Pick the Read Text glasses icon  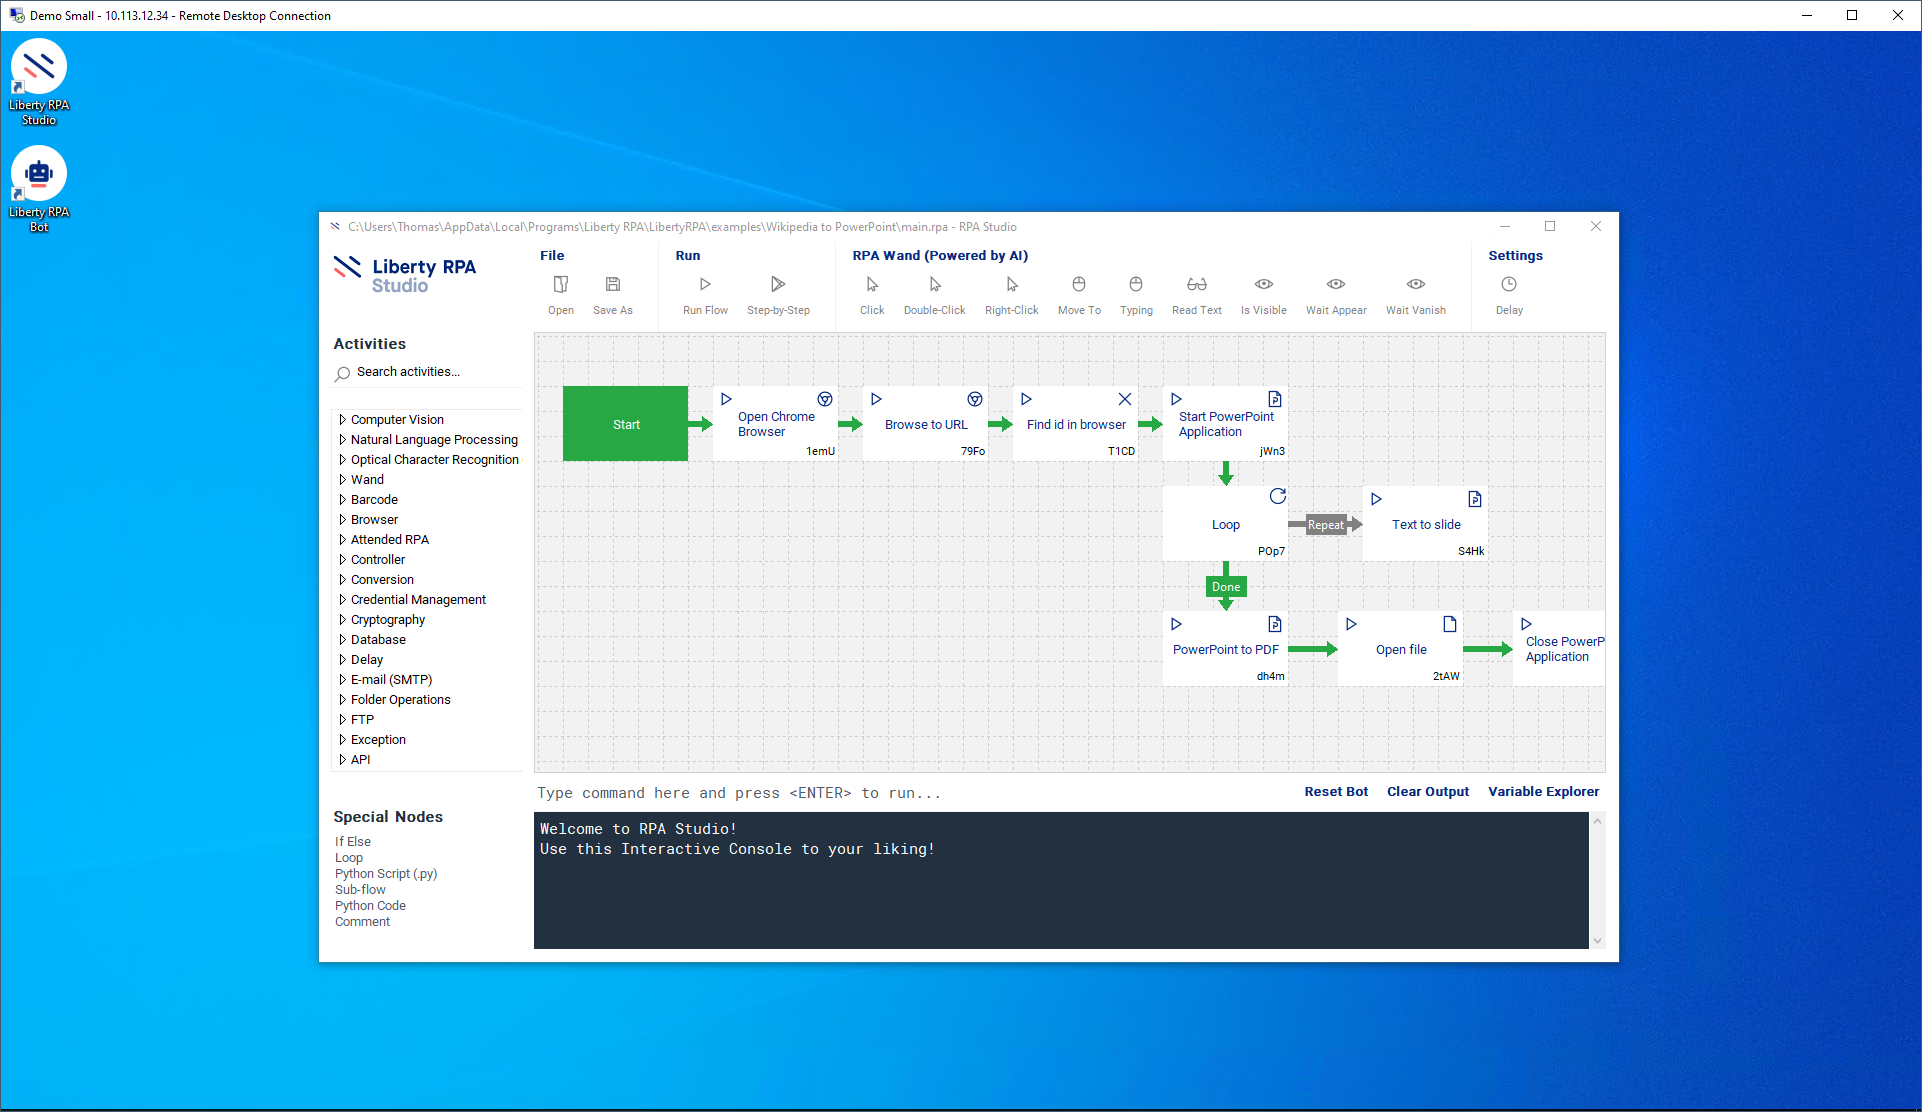1197,285
